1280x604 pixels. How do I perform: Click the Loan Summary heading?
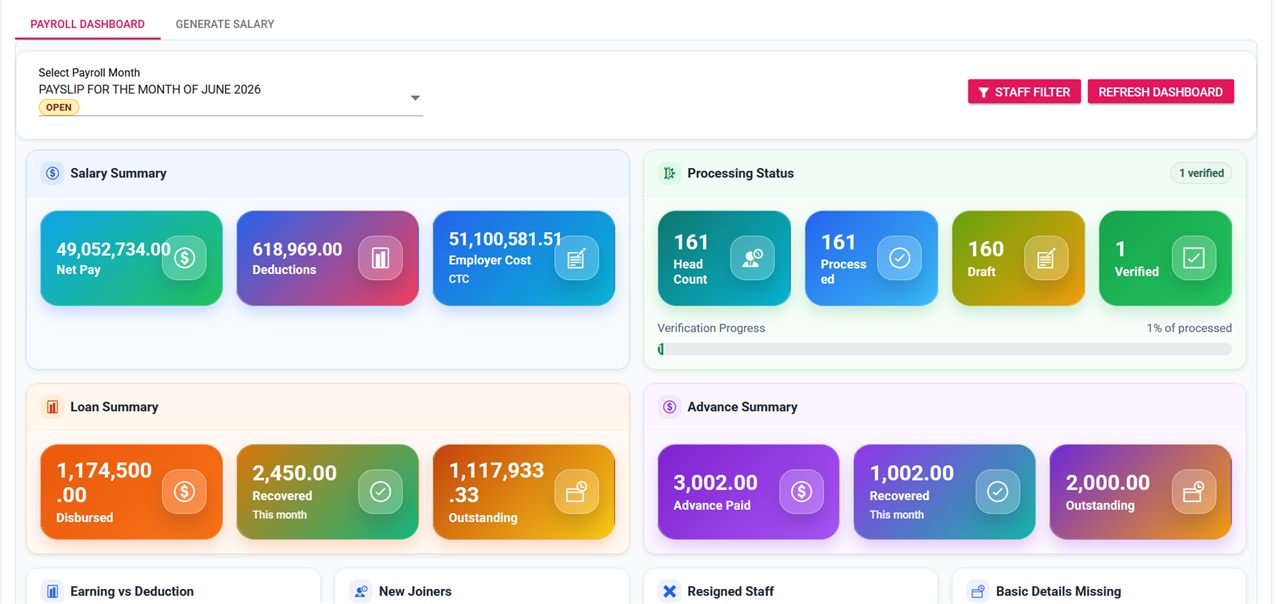[114, 407]
